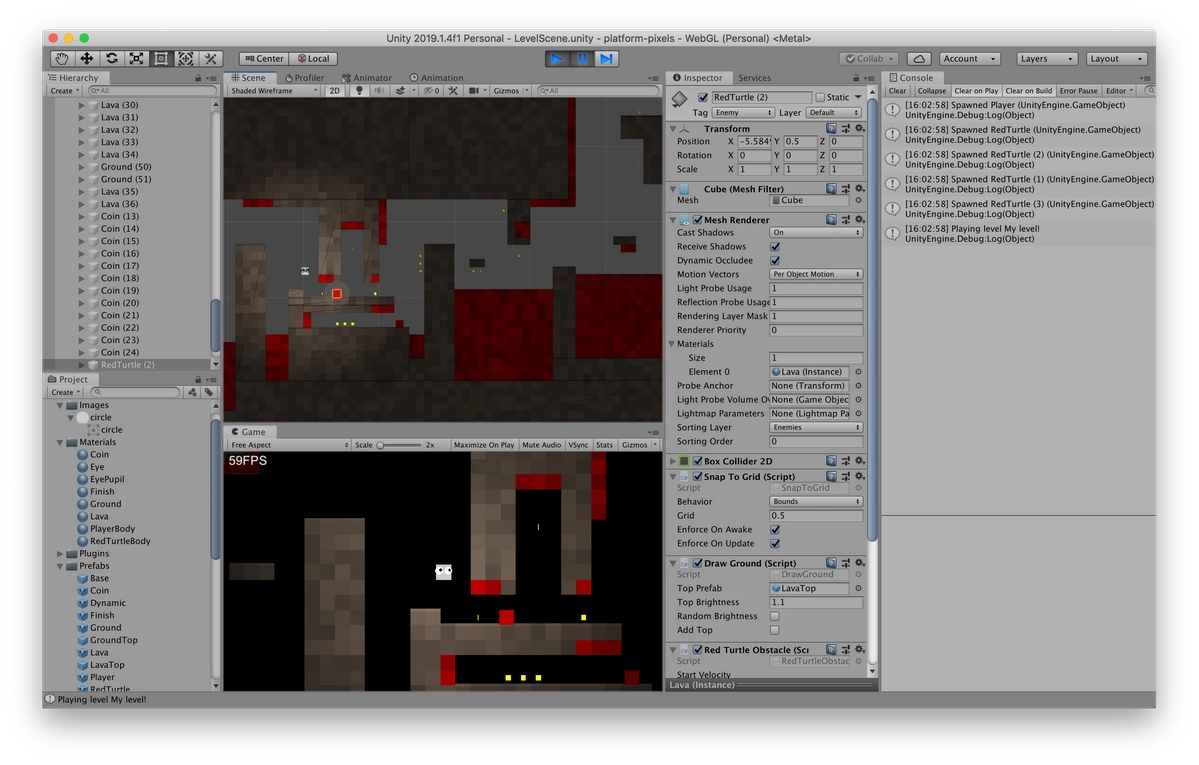The image size is (1199, 765).
Task: Disable Receive Shadows on the Mesh Renderer
Action: pos(775,246)
